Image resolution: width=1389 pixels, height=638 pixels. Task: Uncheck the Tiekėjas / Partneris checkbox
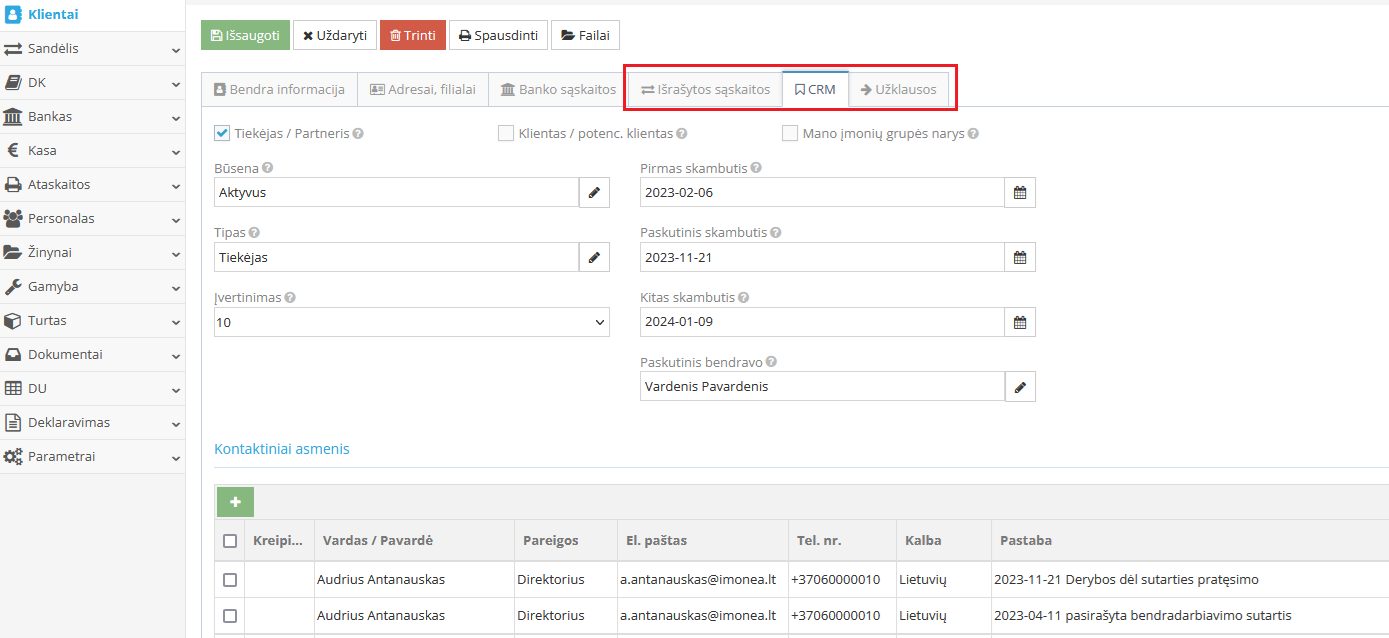tap(223, 133)
